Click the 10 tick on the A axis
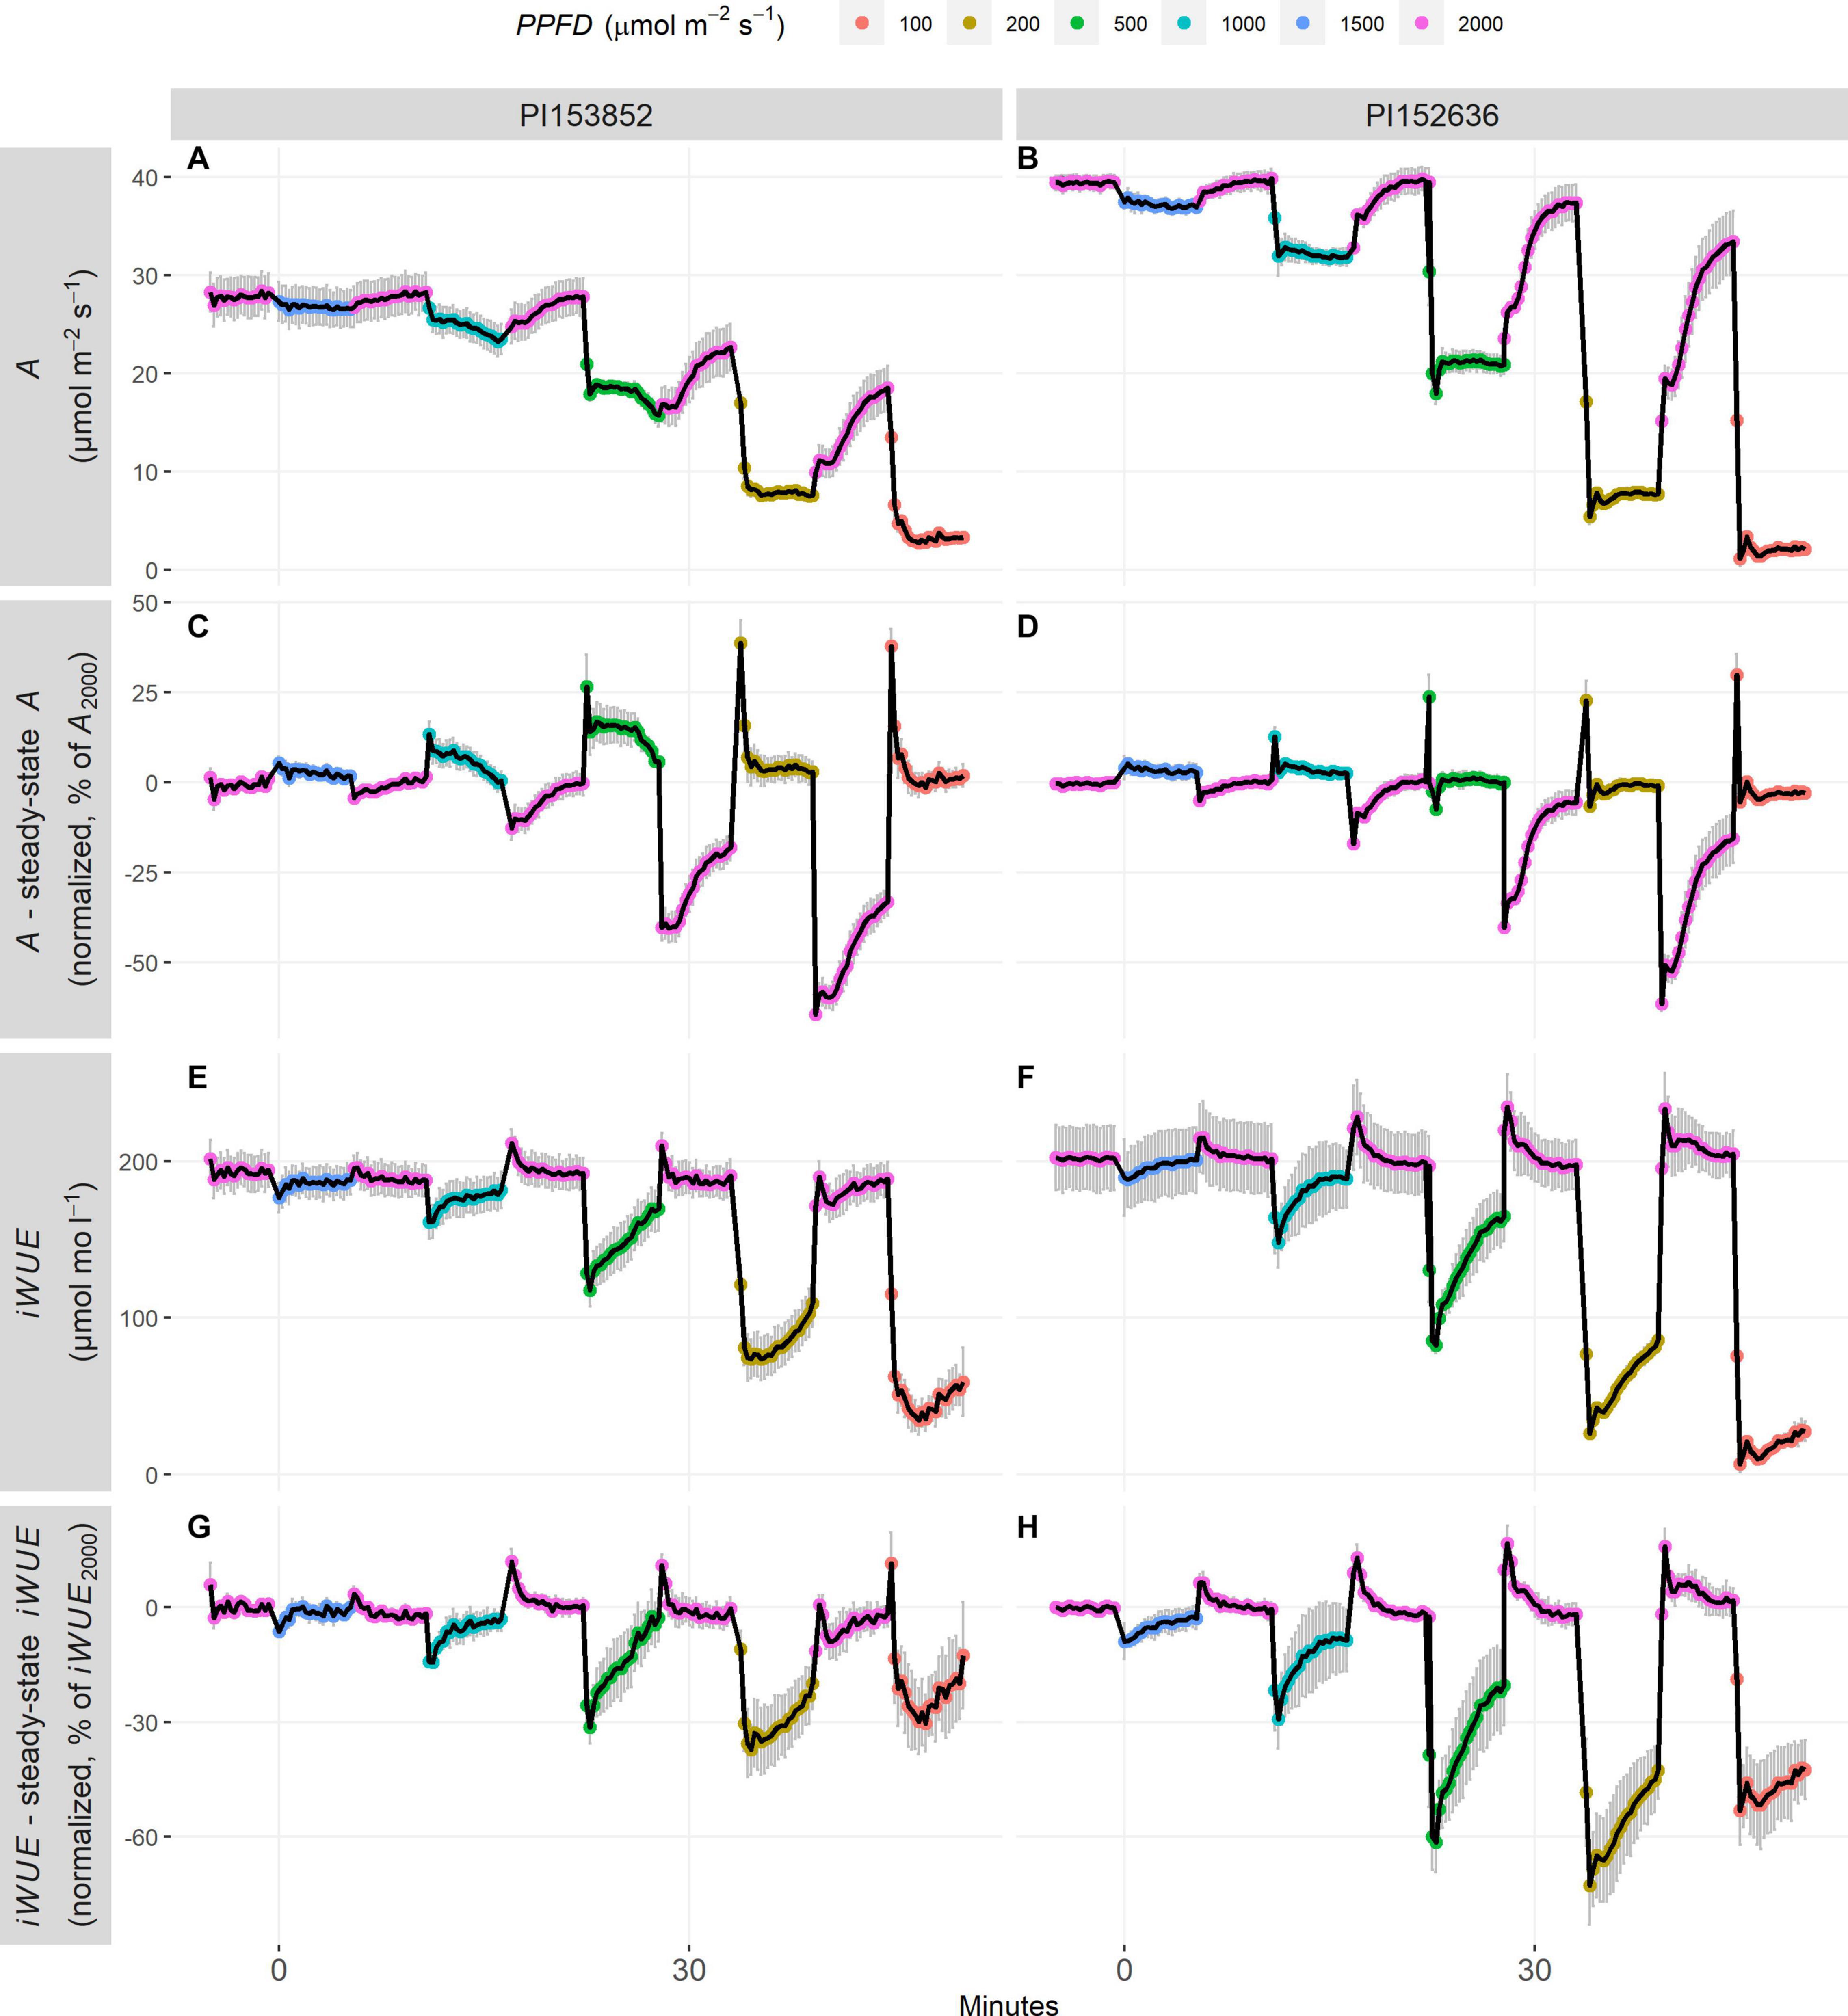1848x2016 pixels. [145, 472]
